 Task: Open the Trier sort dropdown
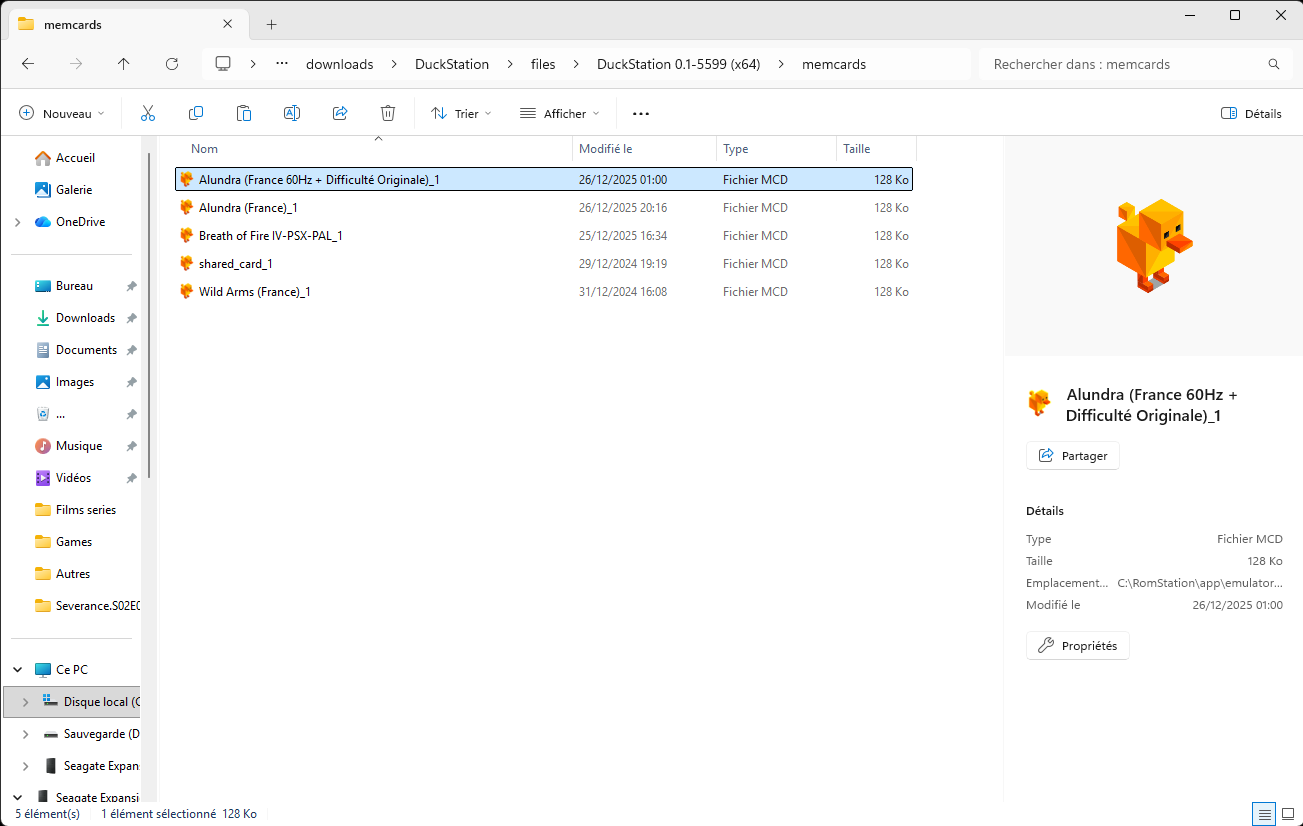coord(461,114)
